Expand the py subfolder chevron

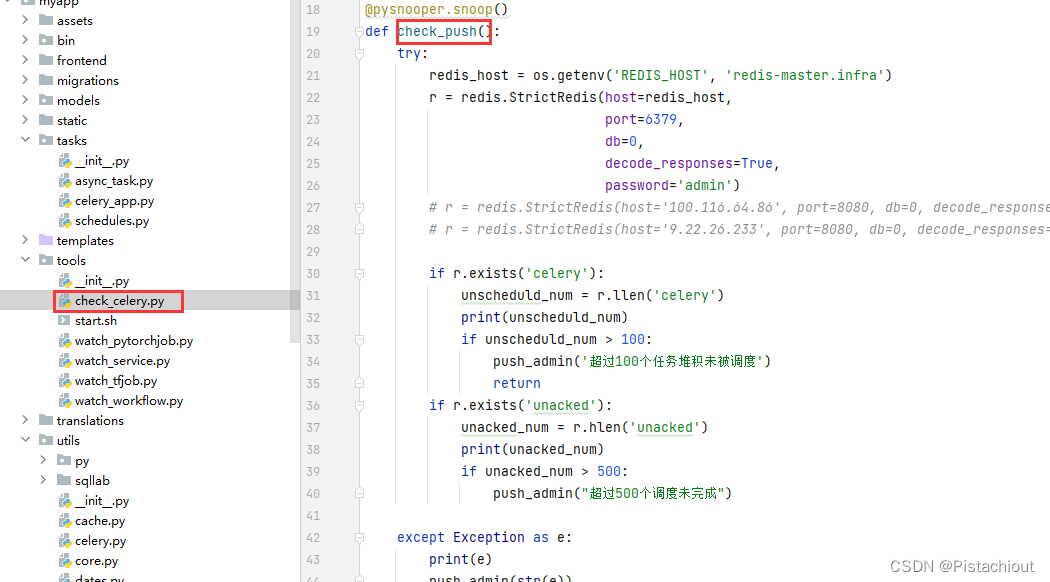point(44,460)
